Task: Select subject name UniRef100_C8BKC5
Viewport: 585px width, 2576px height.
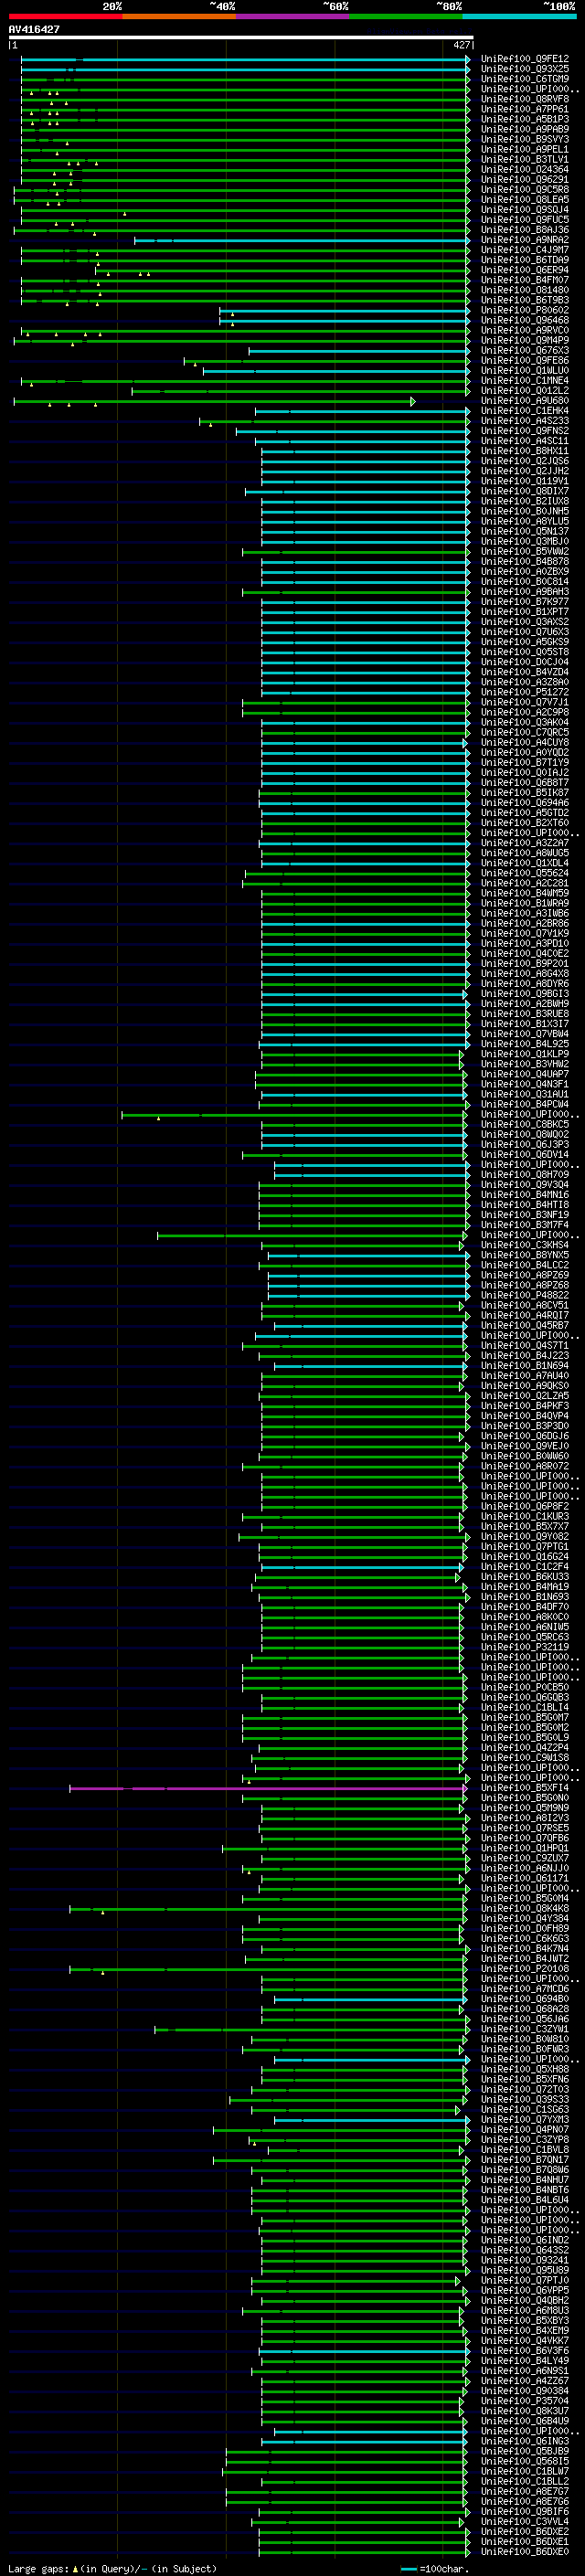Action: tap(525, 1125)
